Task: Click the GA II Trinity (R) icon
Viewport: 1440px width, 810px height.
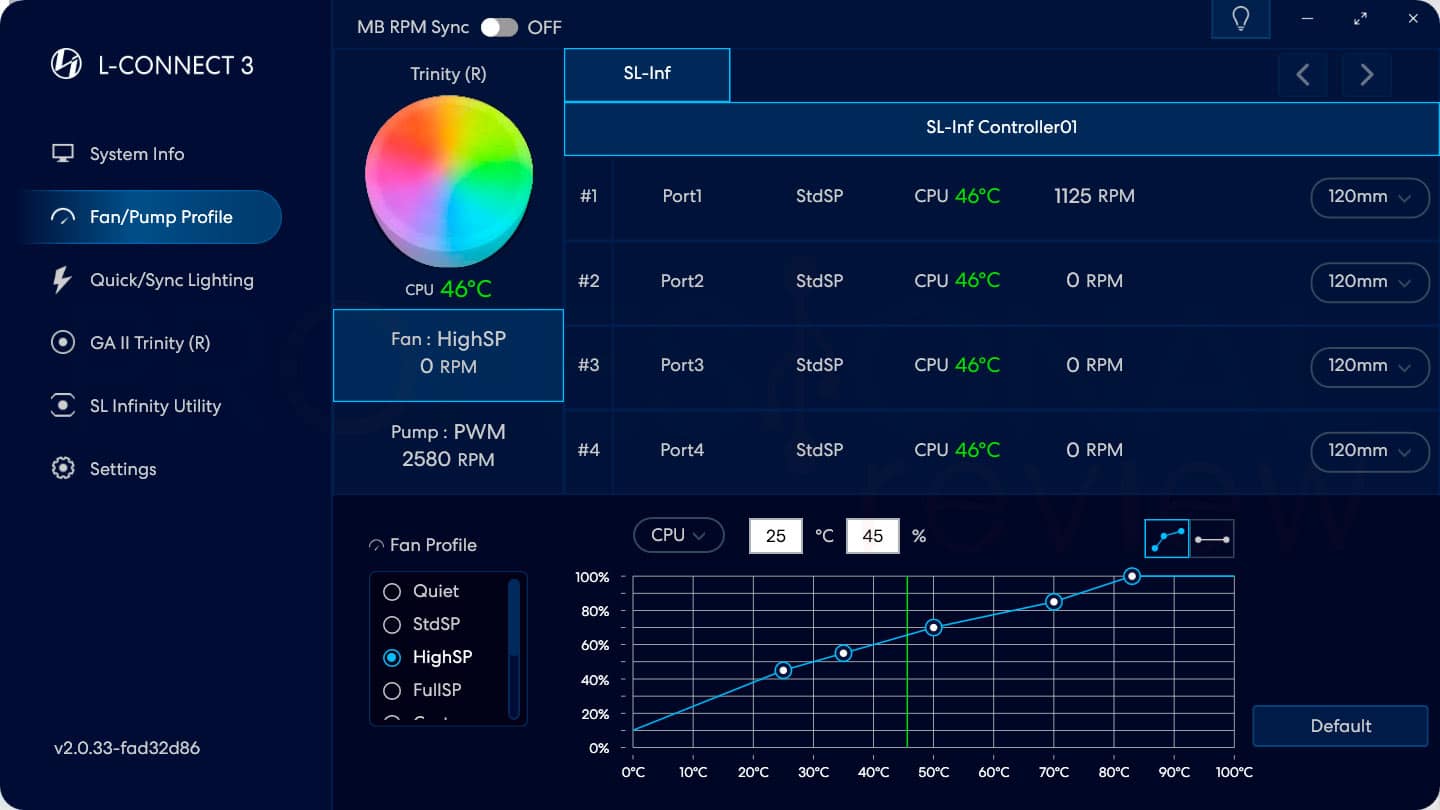Action: coord(63,343)
